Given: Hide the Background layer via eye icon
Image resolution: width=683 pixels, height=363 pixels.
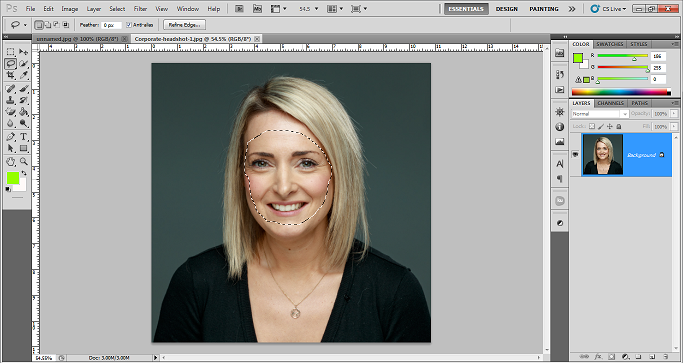Looking at the screenshot, I should click(575, 155).
